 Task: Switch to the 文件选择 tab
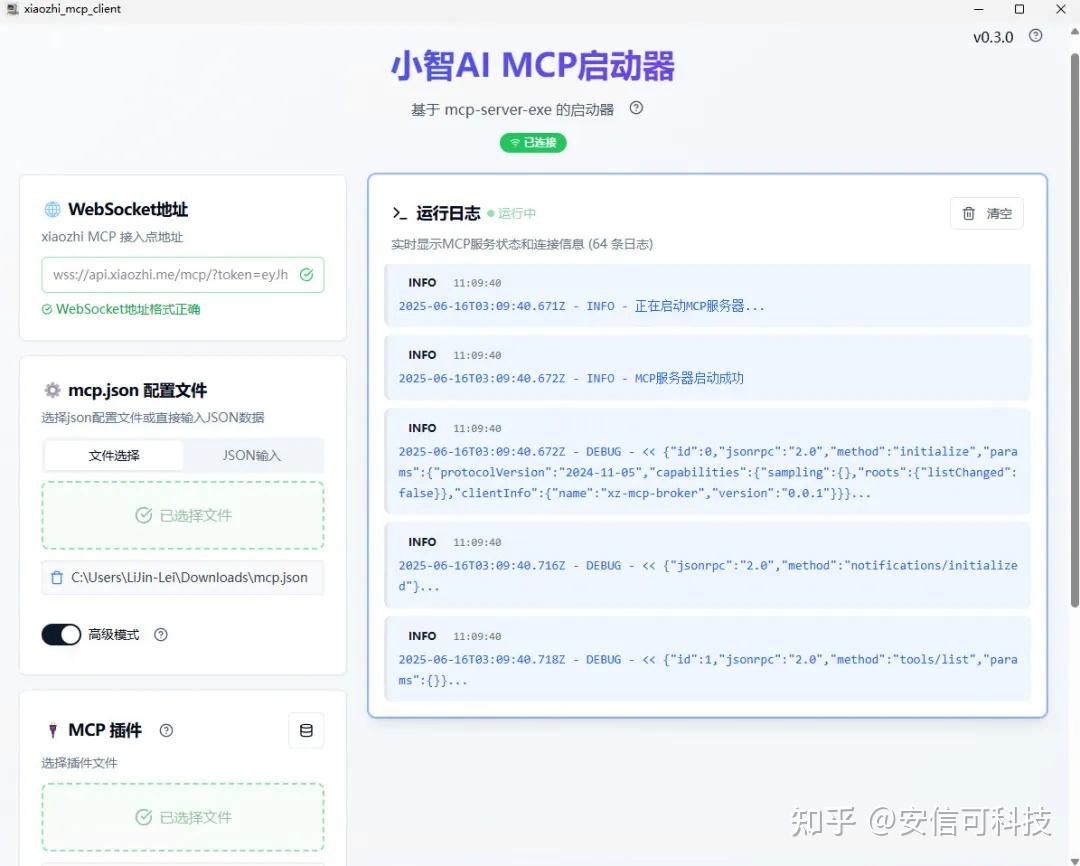pyautogui.click(x=114, y=455)
